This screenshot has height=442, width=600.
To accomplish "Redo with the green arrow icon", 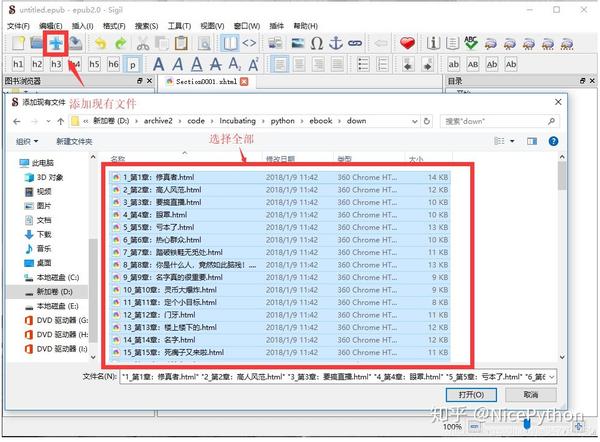I will tap(121, 43).
